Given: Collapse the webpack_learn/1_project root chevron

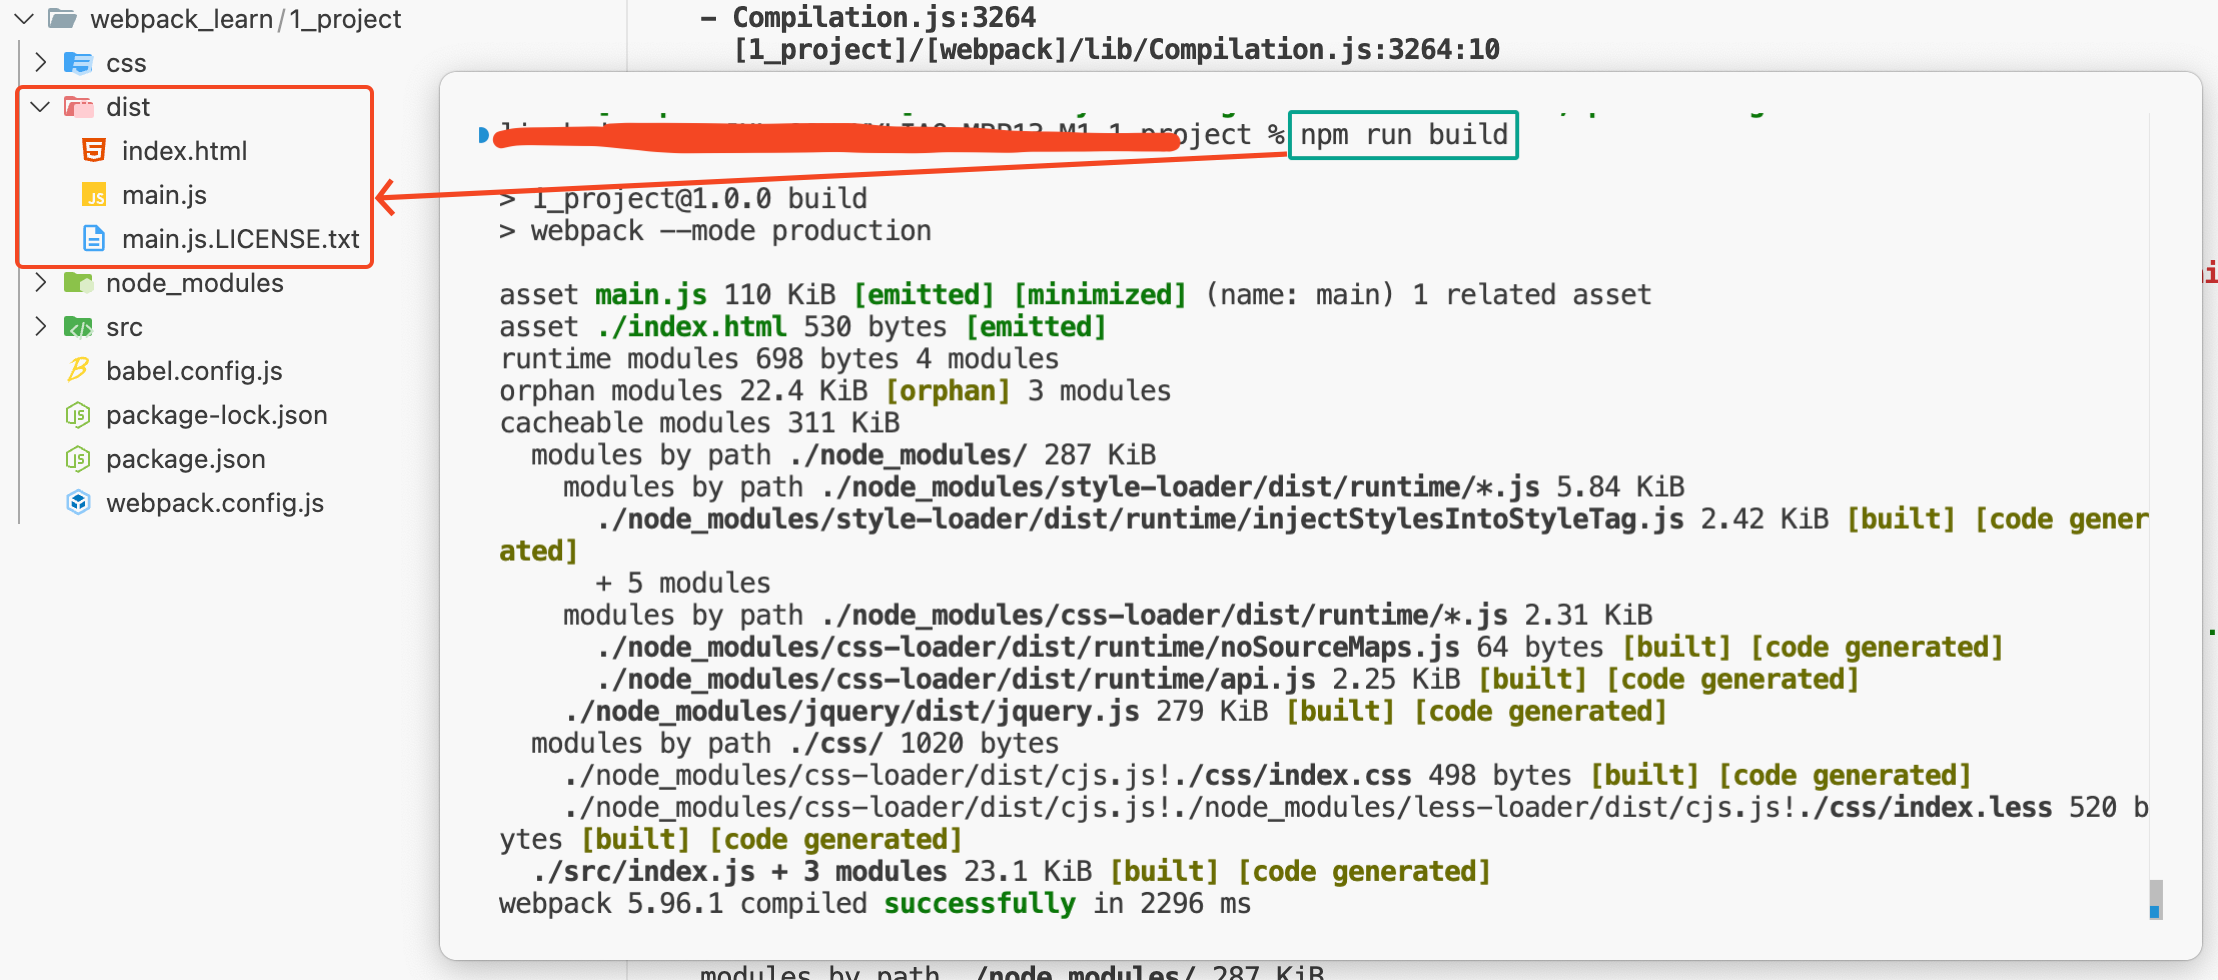Looking at the screenshot, I should click(x=25, y=19).
